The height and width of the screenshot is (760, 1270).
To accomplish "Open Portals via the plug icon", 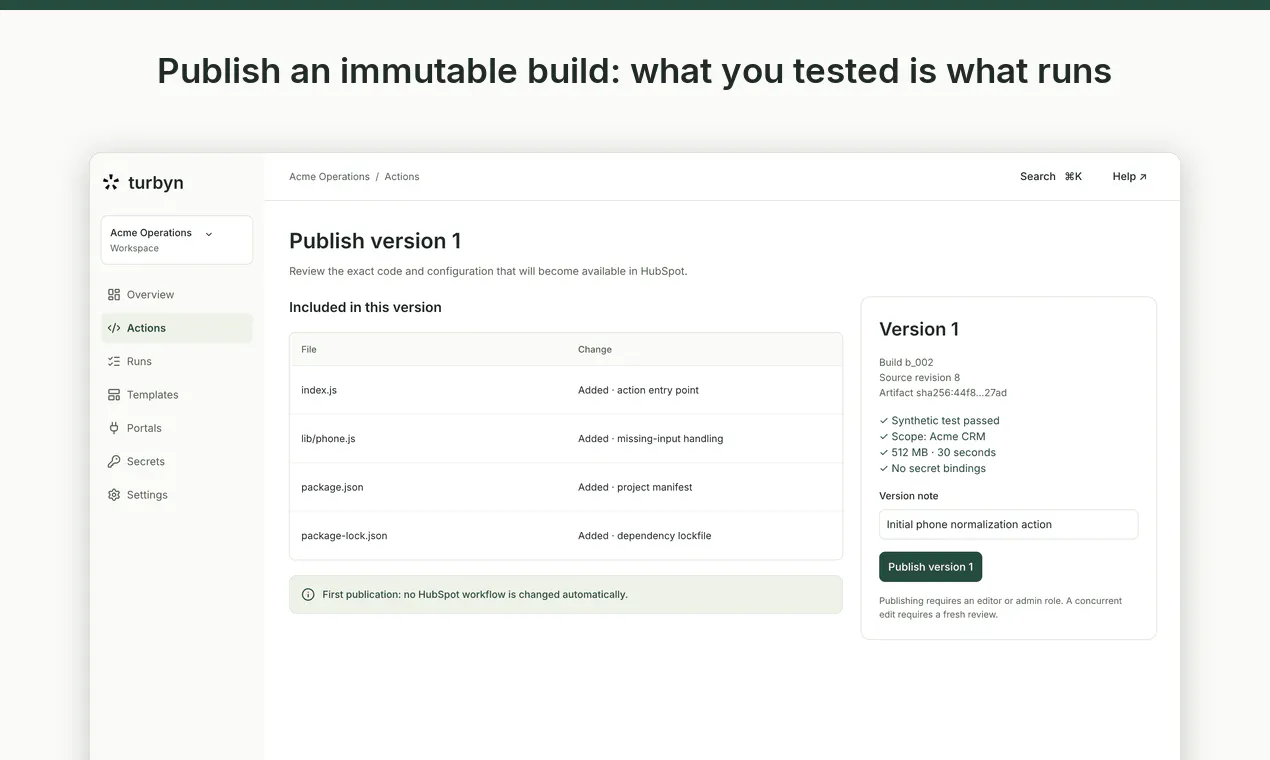I will click(x=114, y=428).
